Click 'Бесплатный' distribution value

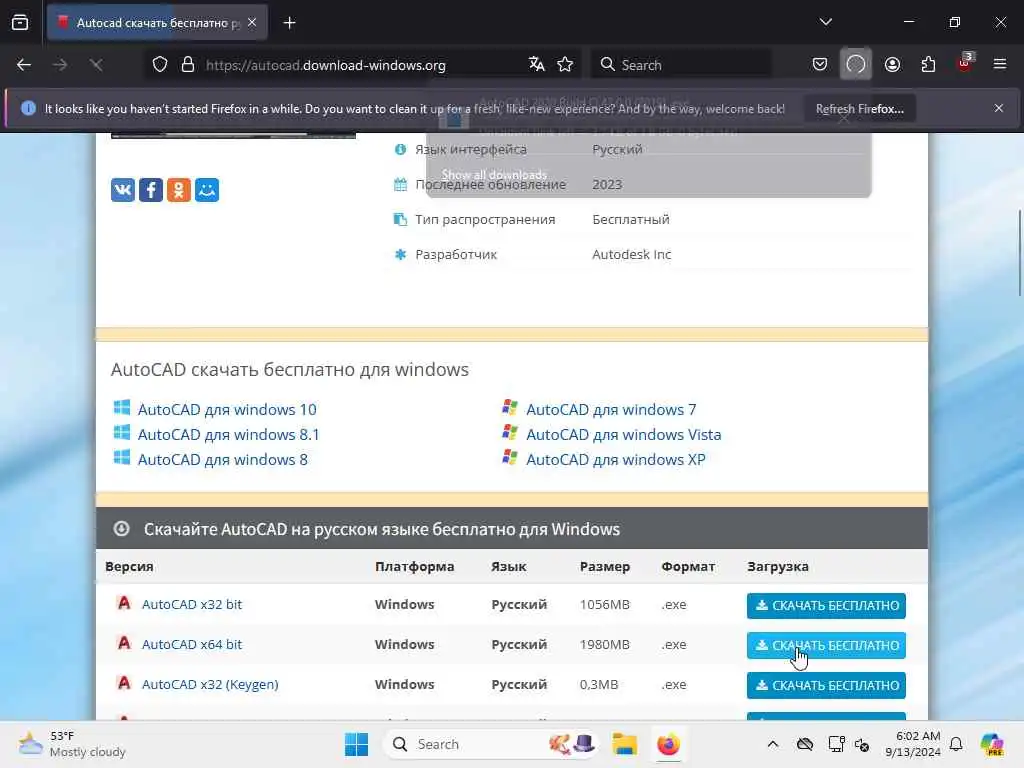click(x=631, y=219)
